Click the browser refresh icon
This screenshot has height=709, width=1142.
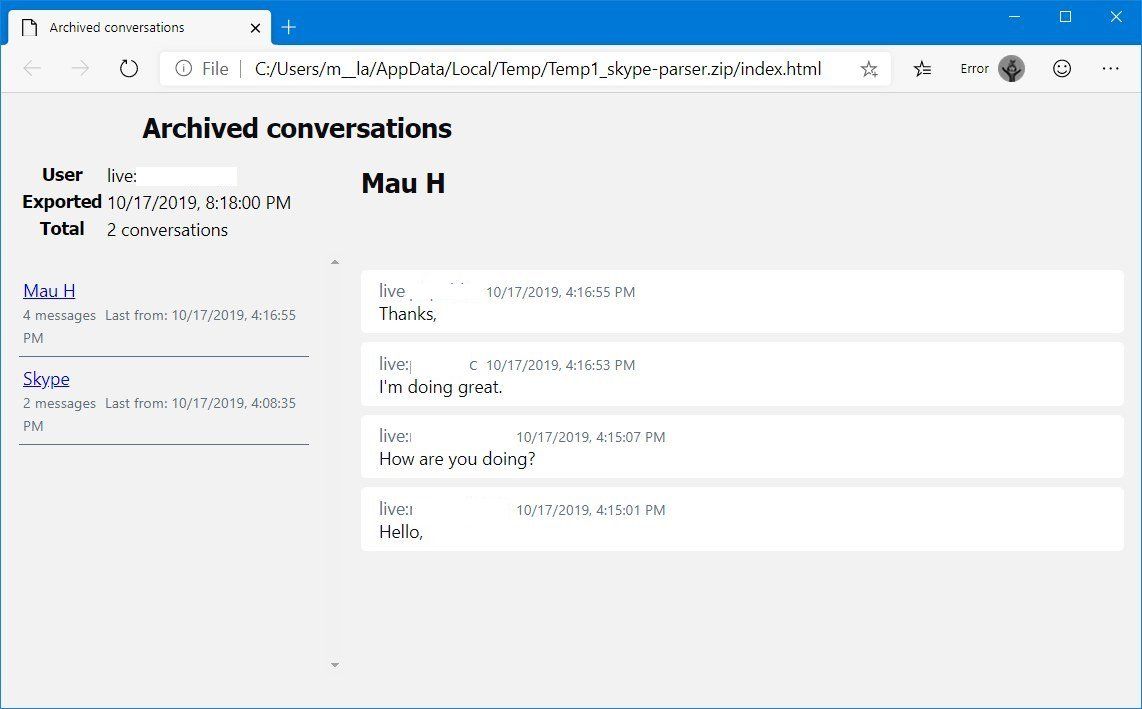click(x=128, y=69)
